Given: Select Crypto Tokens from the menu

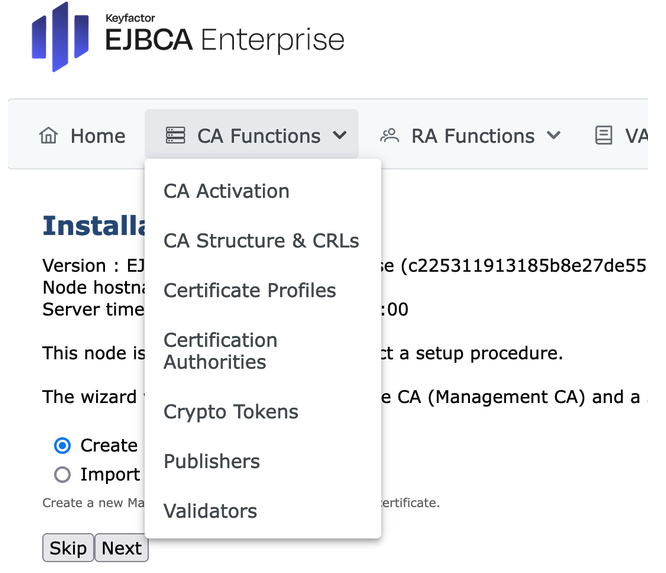Looking at the screenshot, I should (230, 412).
